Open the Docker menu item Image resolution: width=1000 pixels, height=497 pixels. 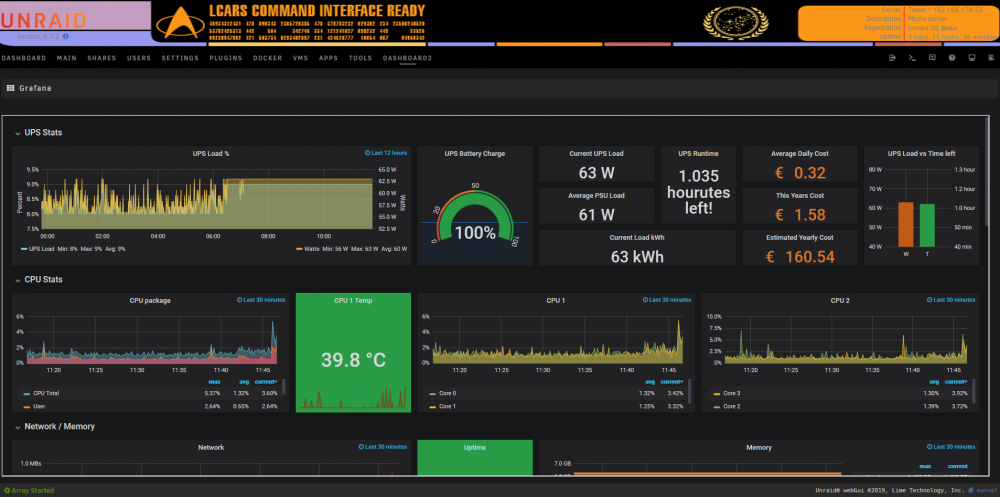point(267,58)
